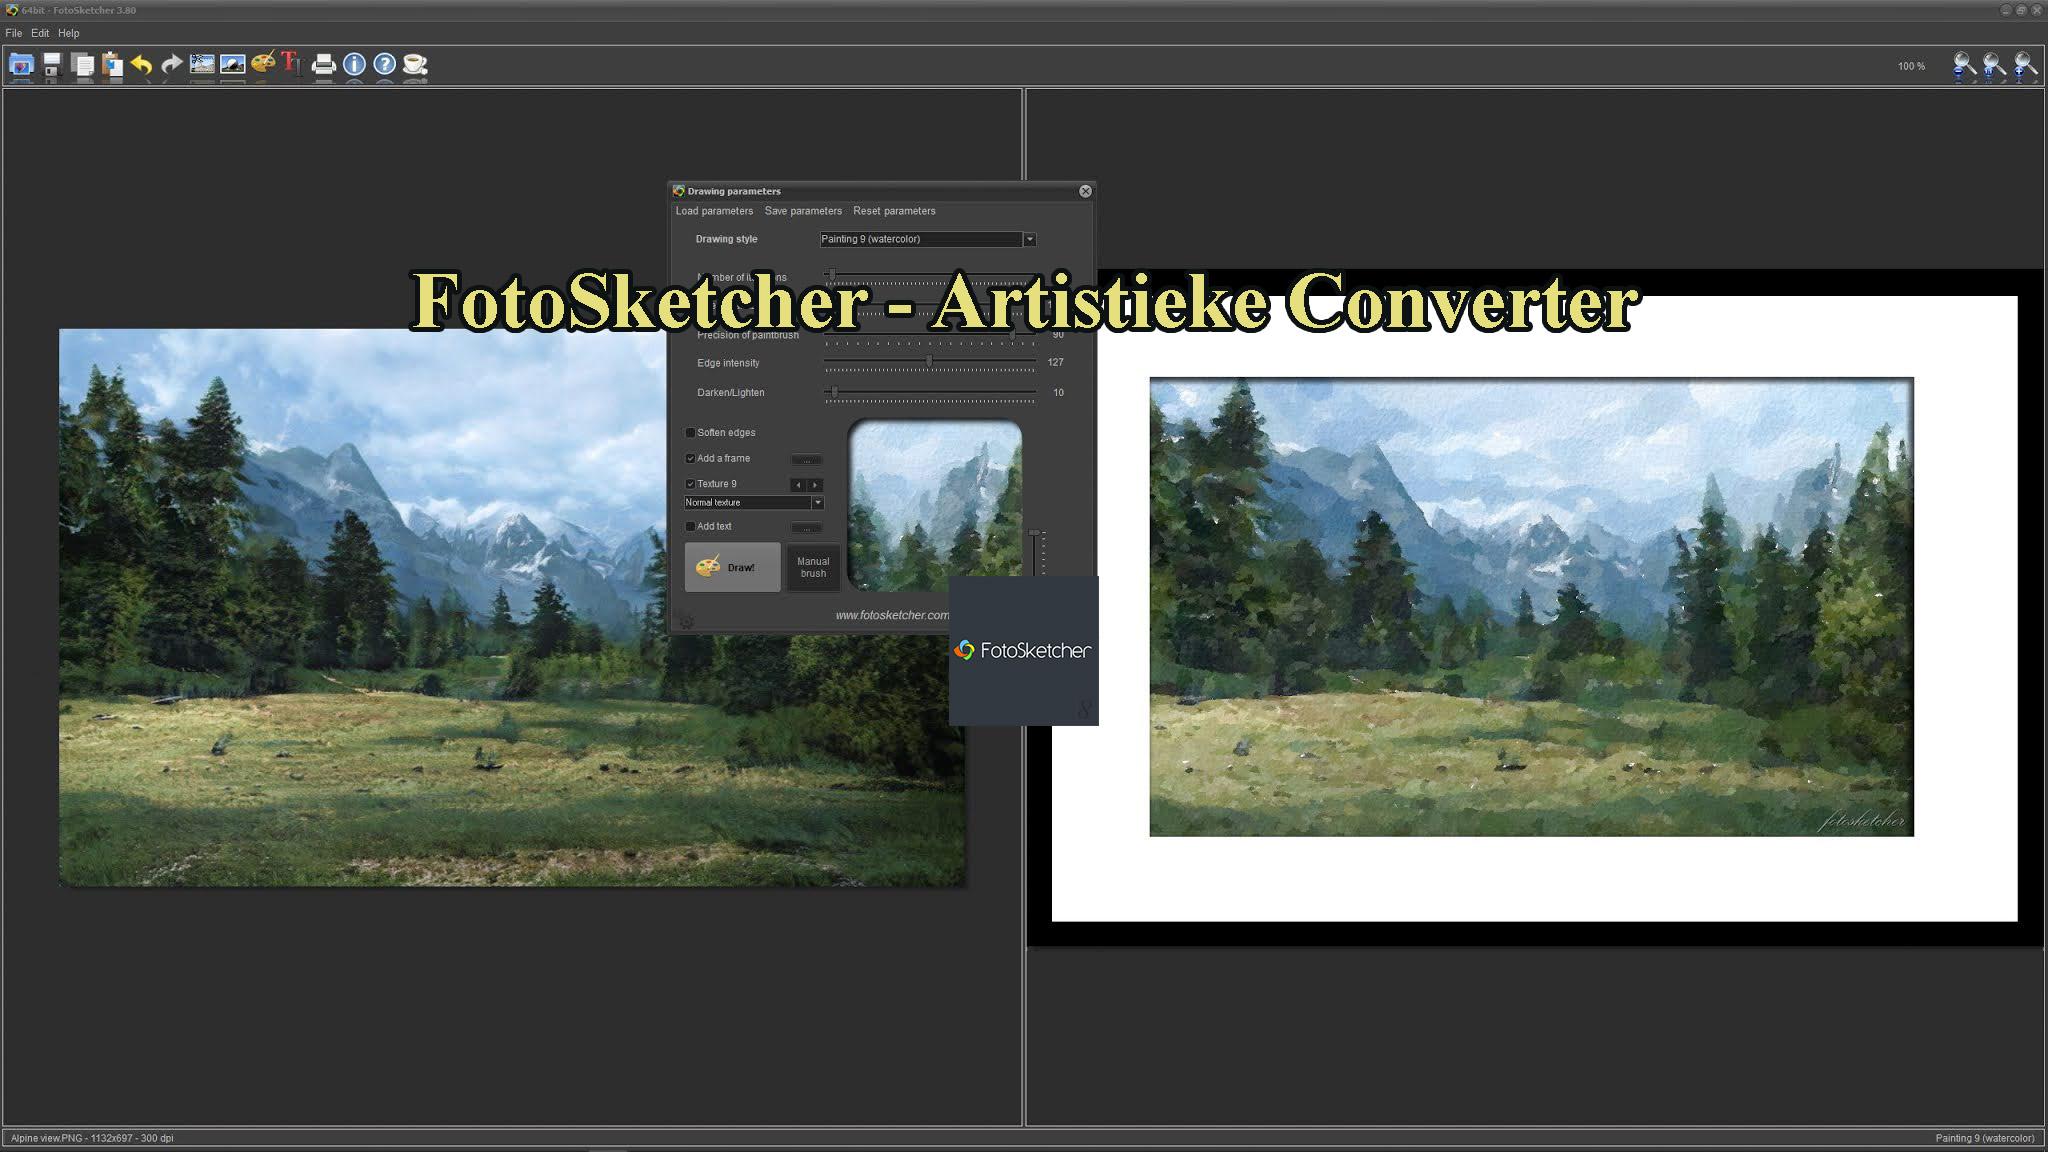This screenshot has width=2048, height=1152.
Task: Click Load parameters in the dialog menu
Action: click(714, 211)
